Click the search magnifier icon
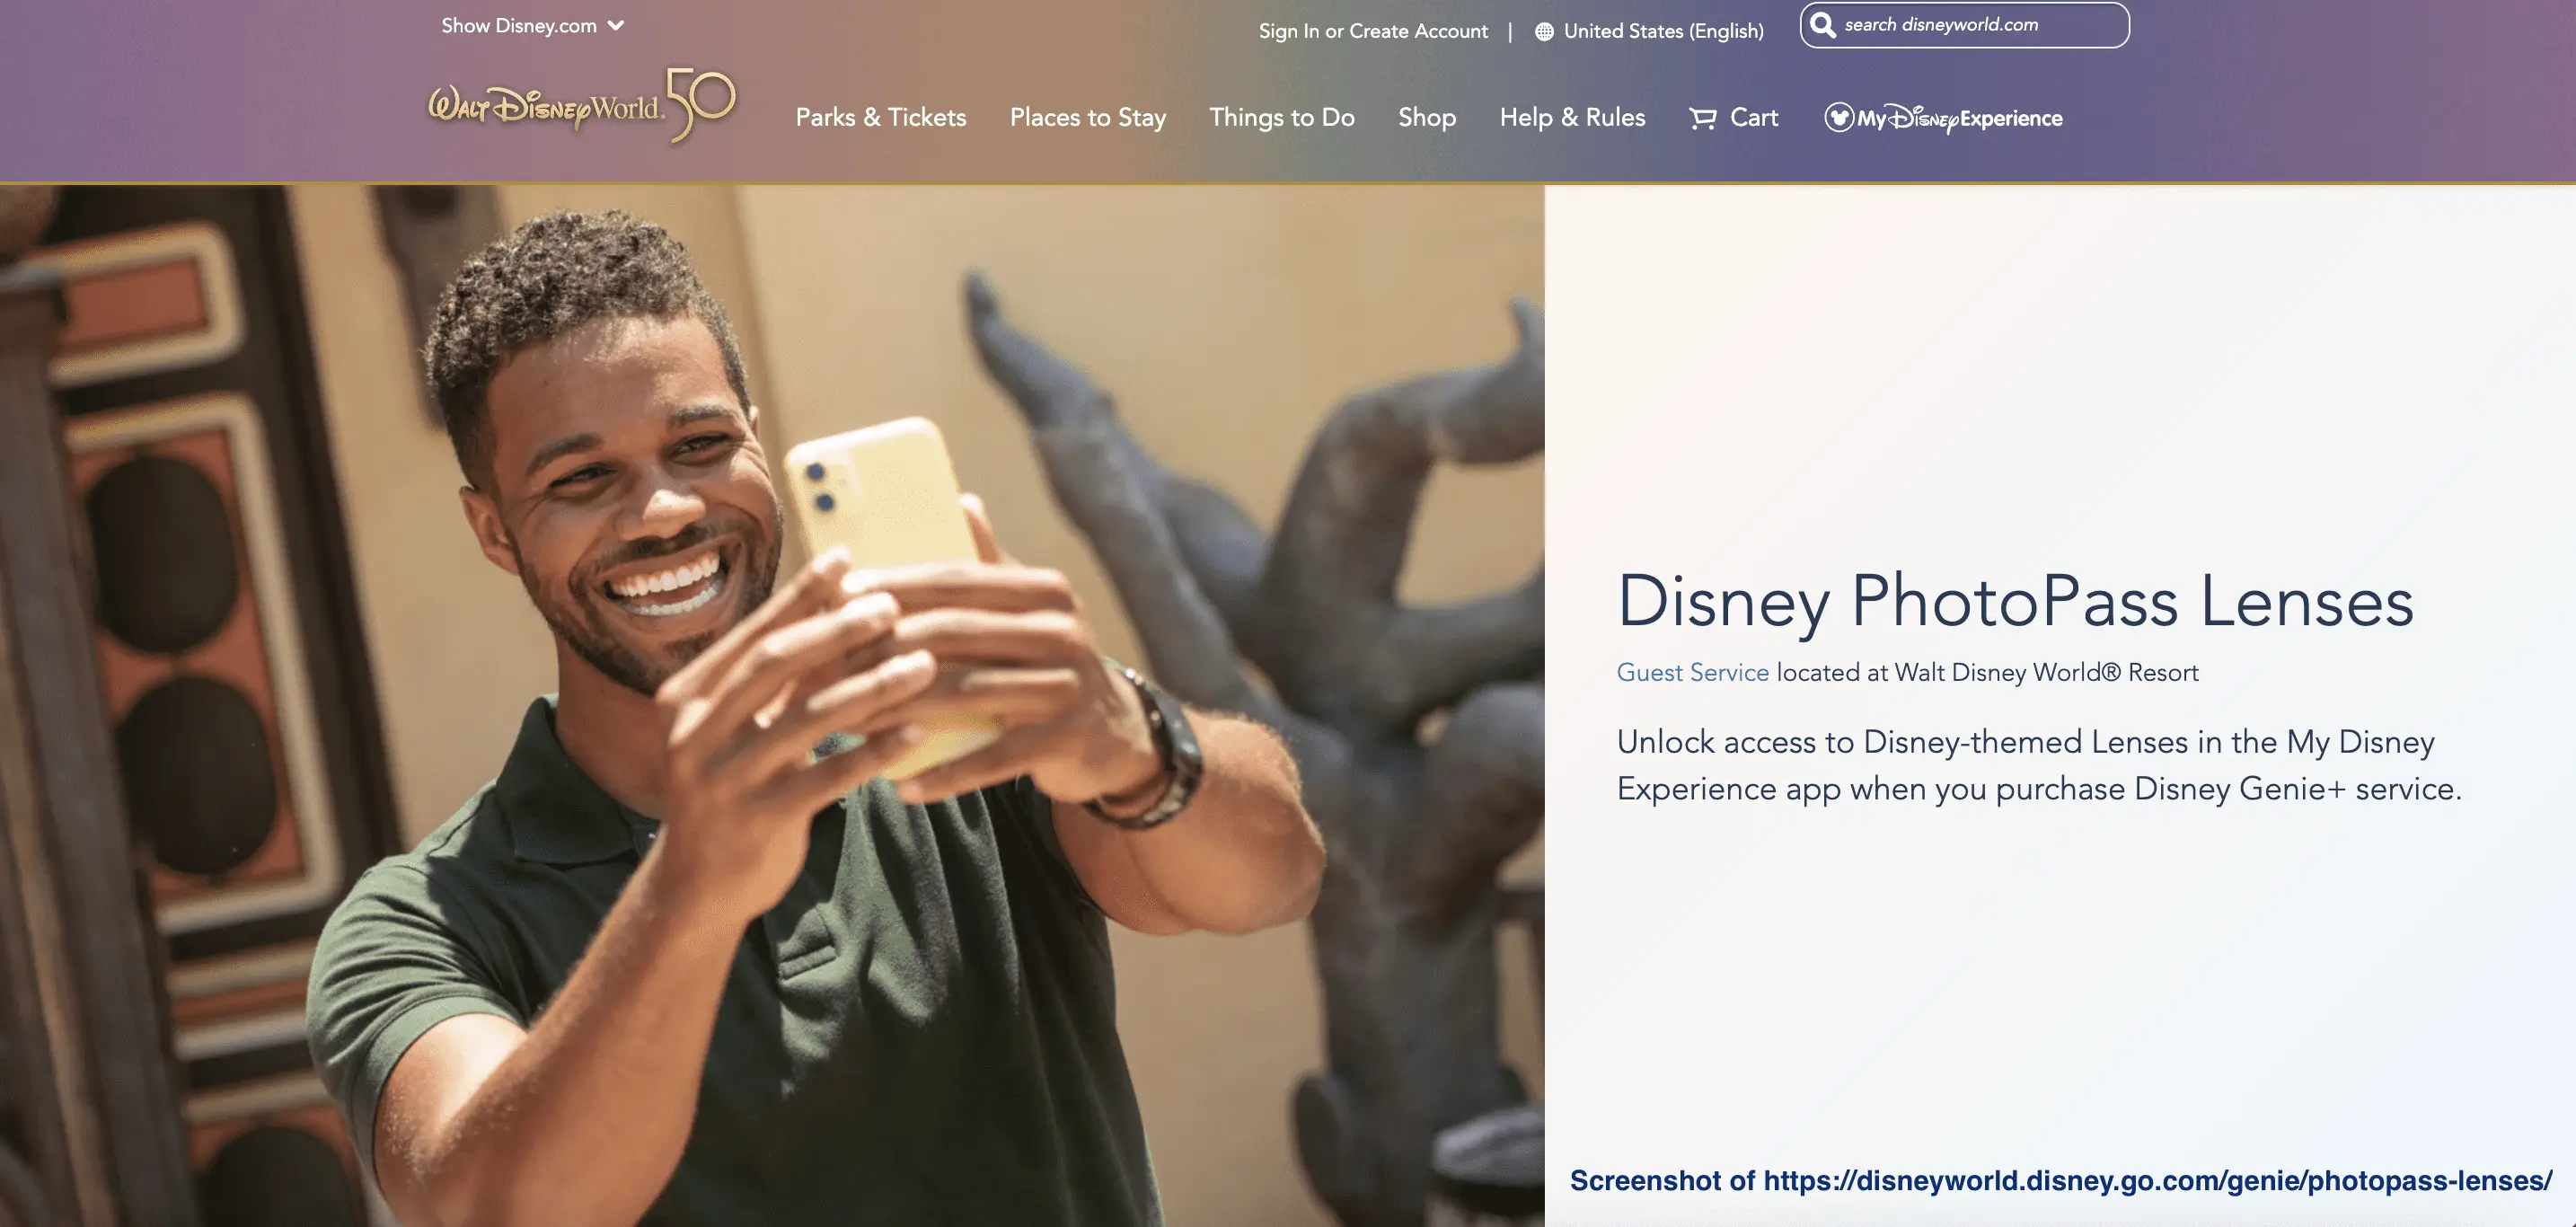Screen dimensions: 2576x1227 (1823, 25)
